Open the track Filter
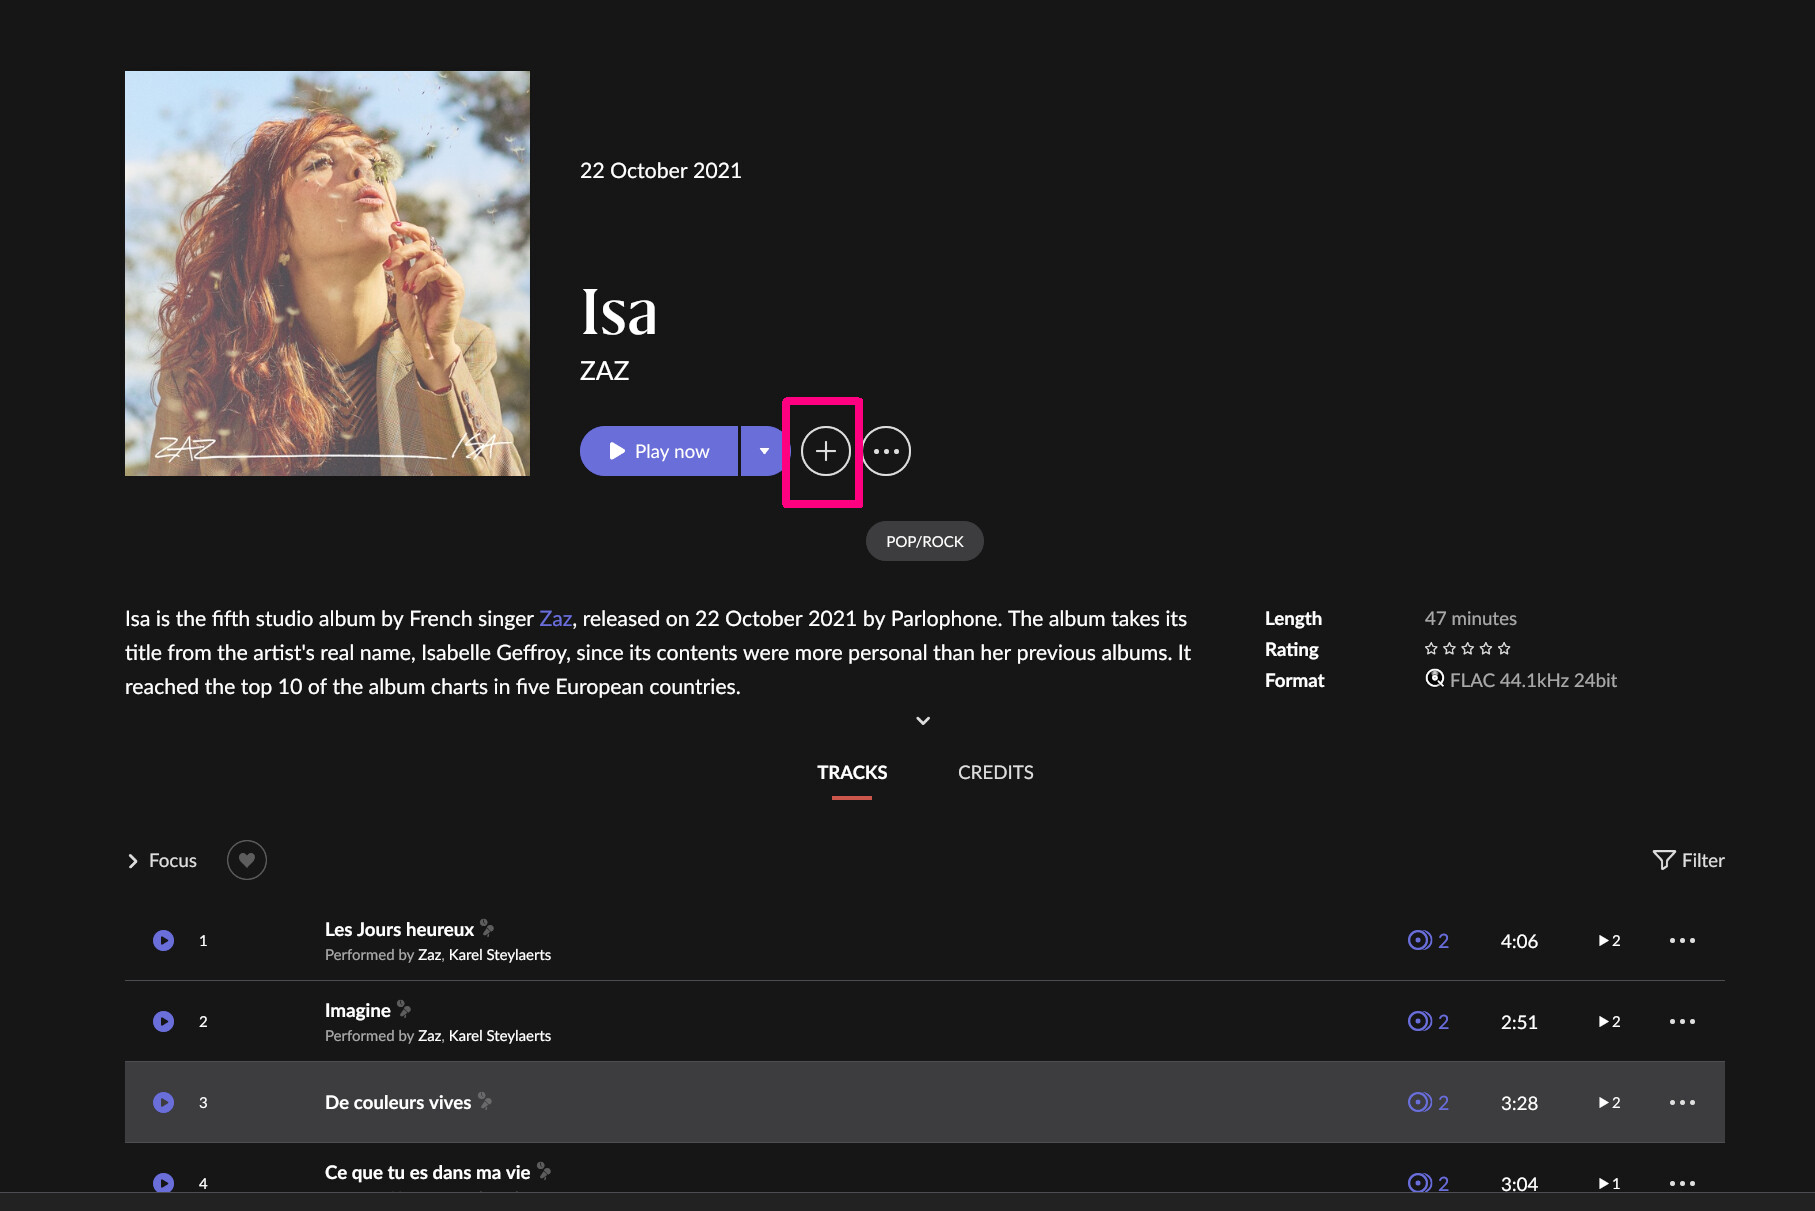The width and height of the screenshot is (1815, 1211). (x=1688, y=860)
